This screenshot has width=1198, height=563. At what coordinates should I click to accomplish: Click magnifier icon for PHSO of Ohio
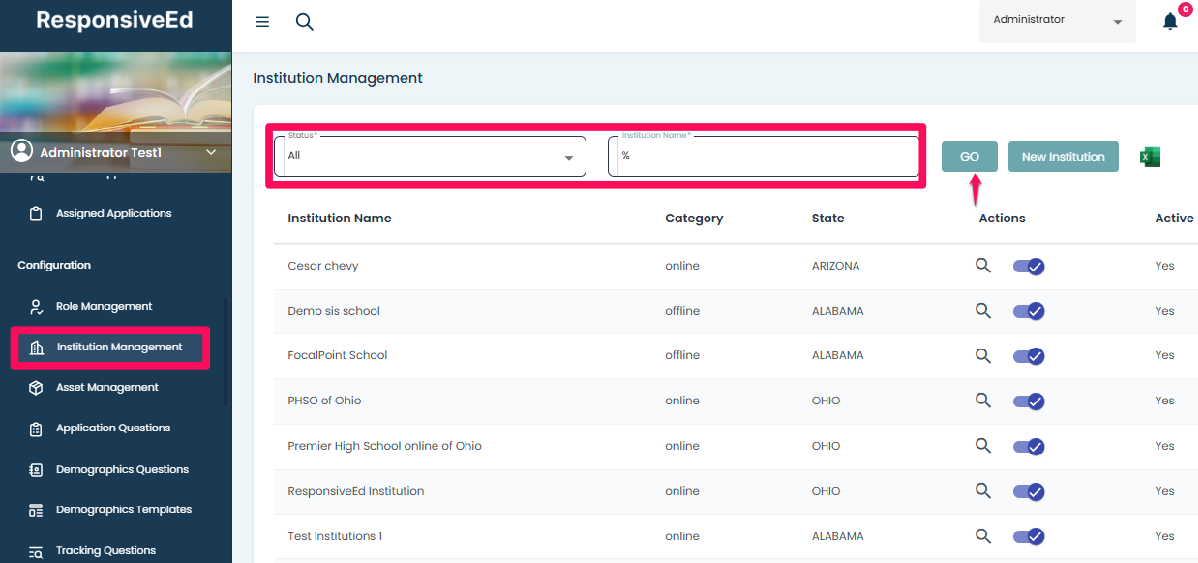coord(983,400)
